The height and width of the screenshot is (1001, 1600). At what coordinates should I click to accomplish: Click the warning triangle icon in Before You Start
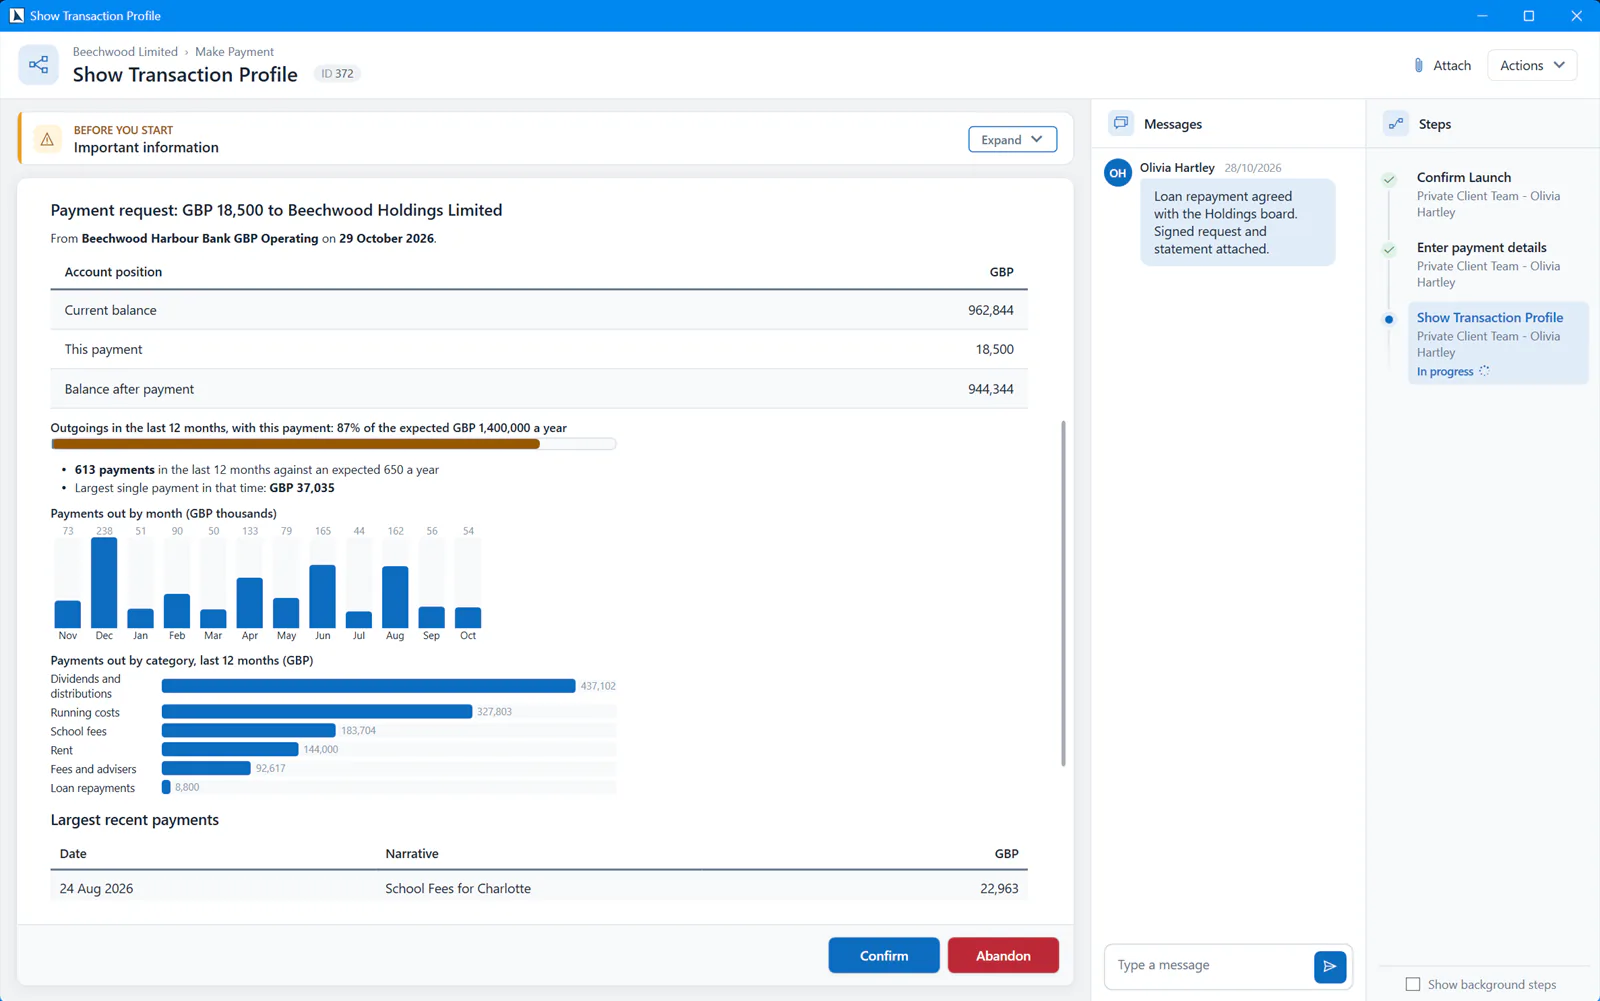point(47,139)
